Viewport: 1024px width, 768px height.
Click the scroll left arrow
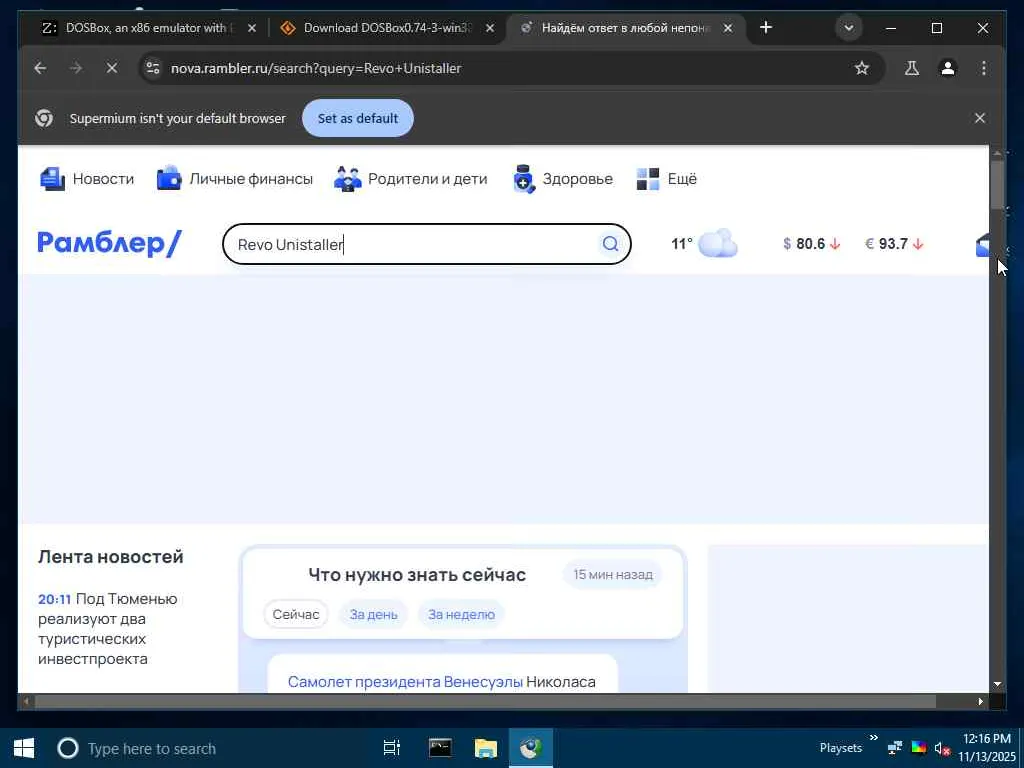tap(26, 701)
